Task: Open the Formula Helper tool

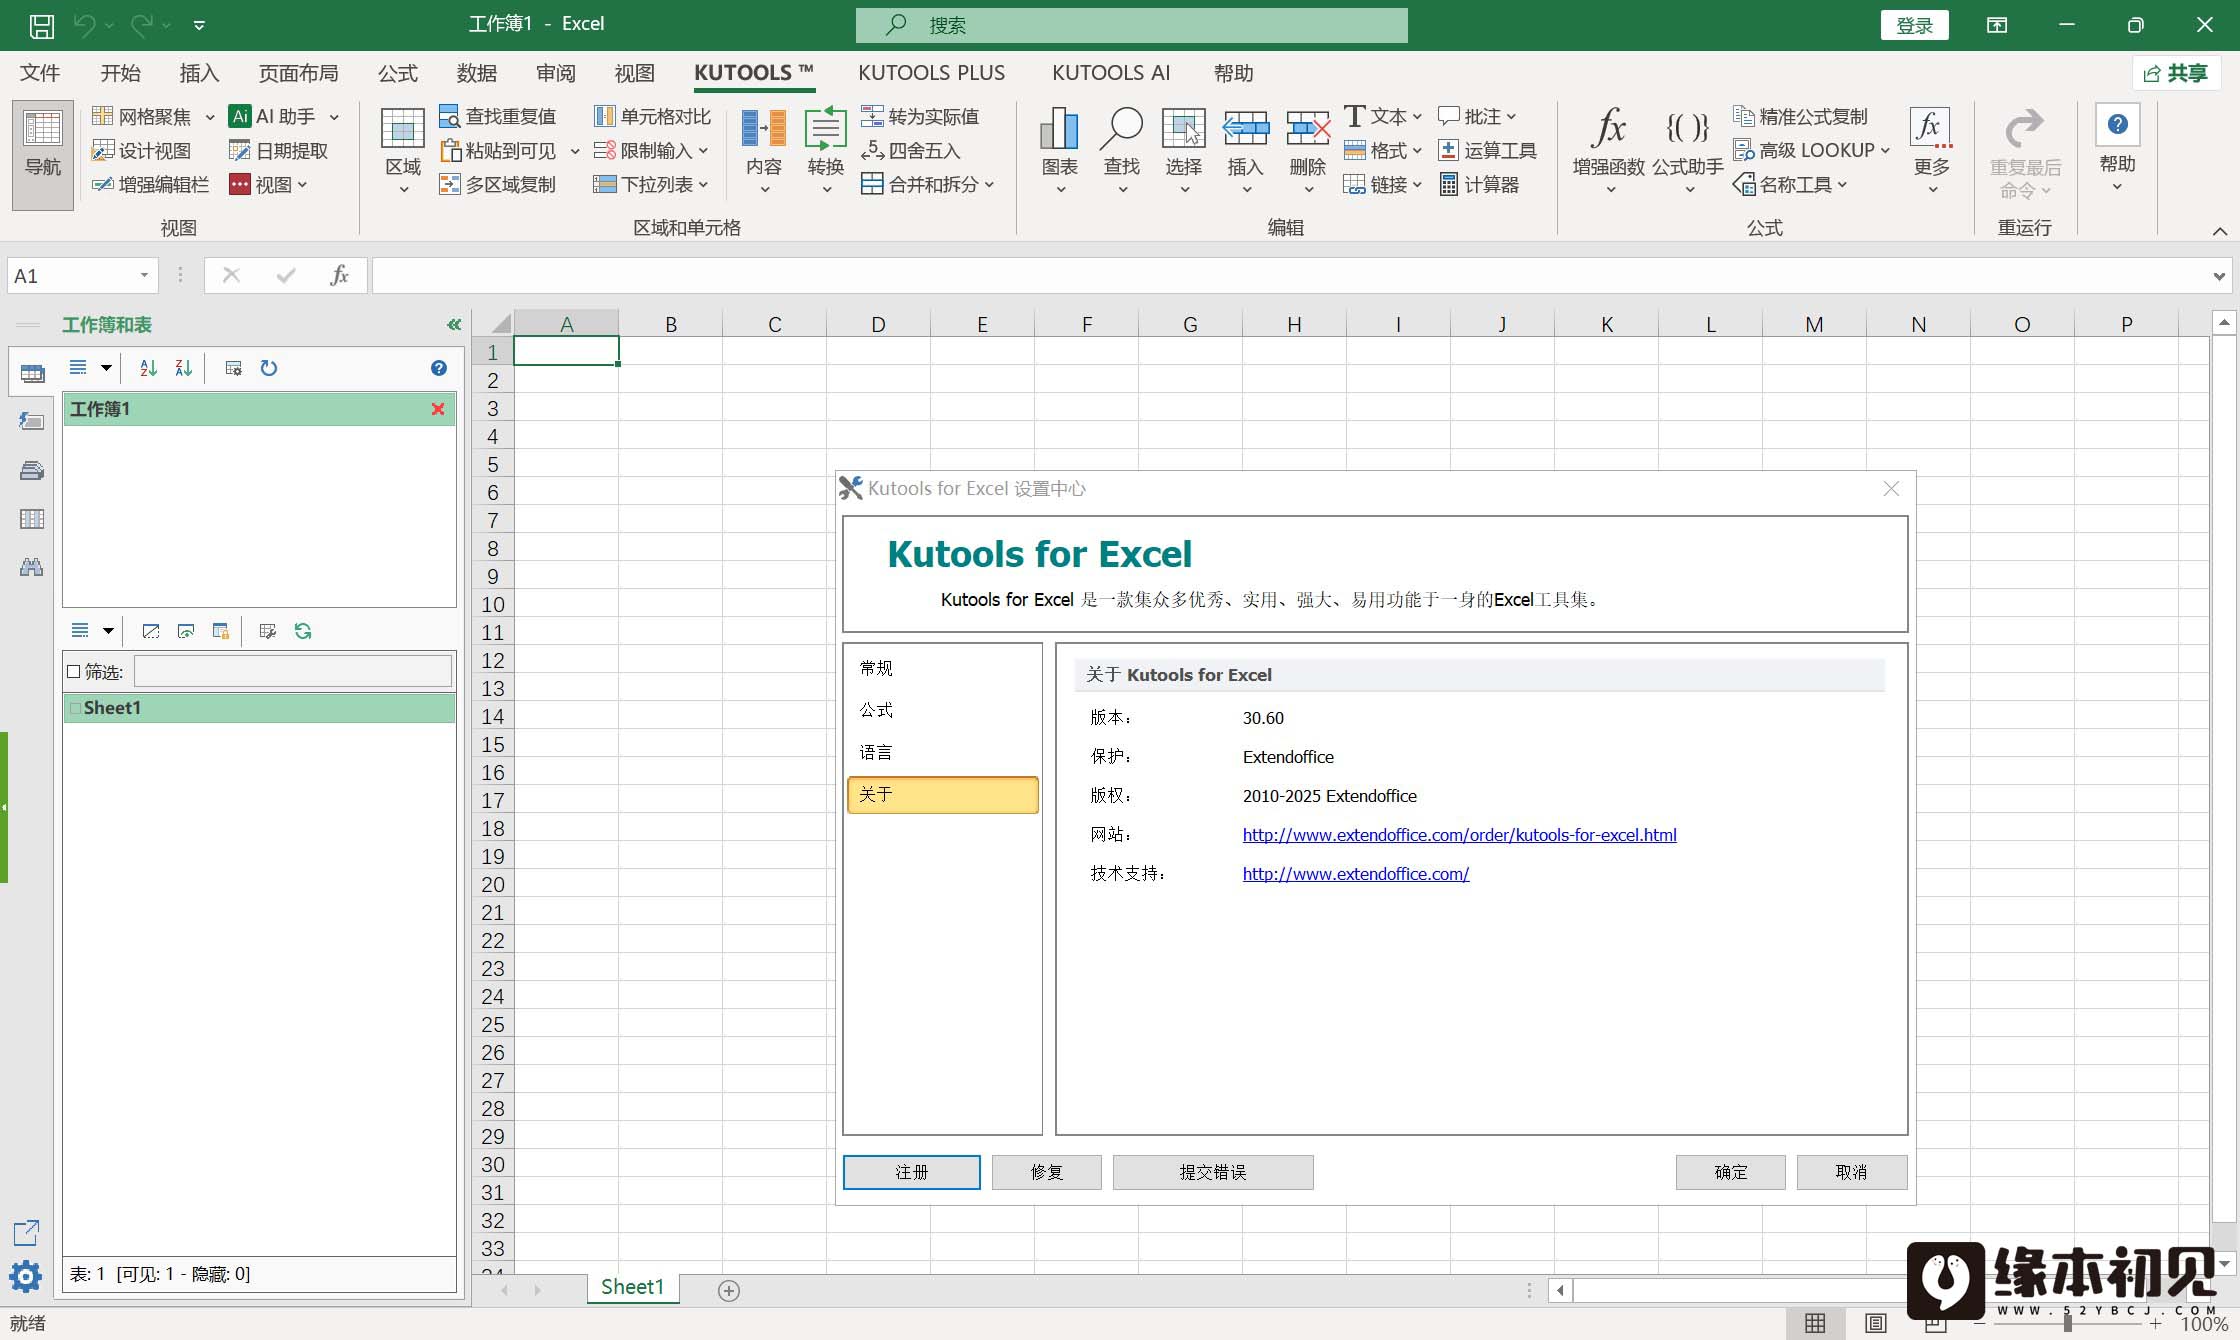Action: click(1687, 150)
